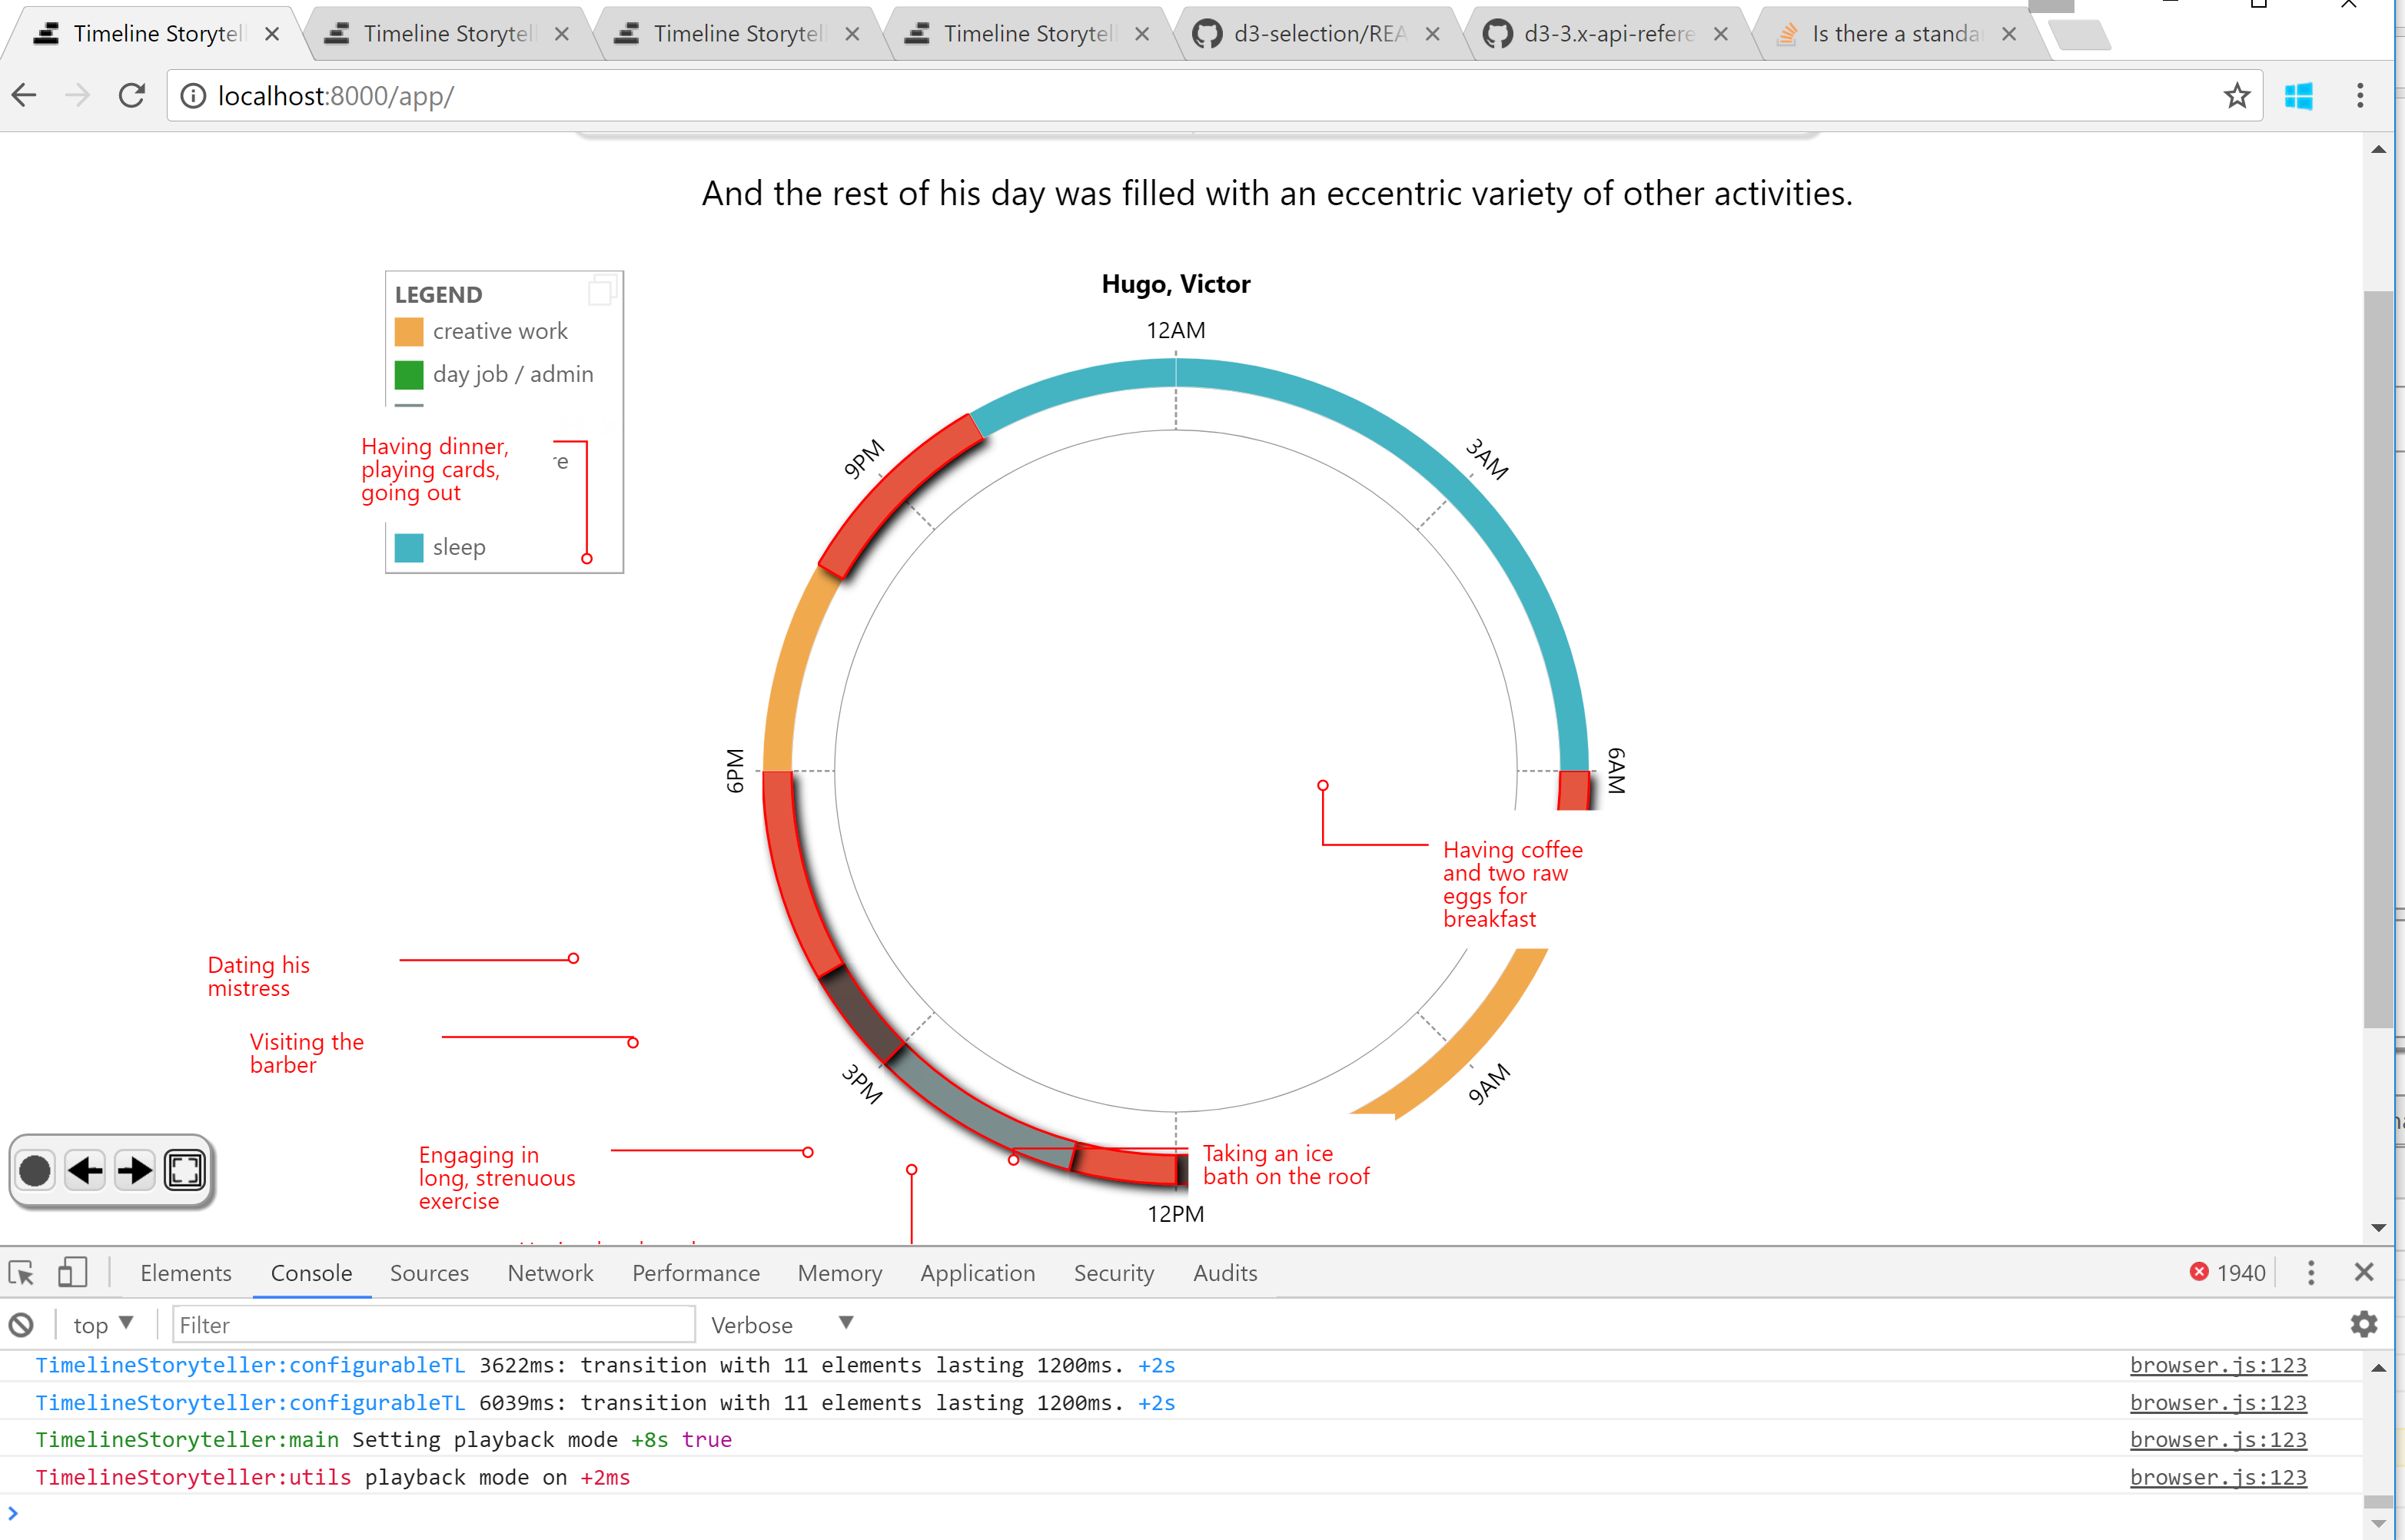The height and width of the screenshot is (1540, 2405).
Task: Select the inspect element icon in DevTools
Action: (21, 1272)
